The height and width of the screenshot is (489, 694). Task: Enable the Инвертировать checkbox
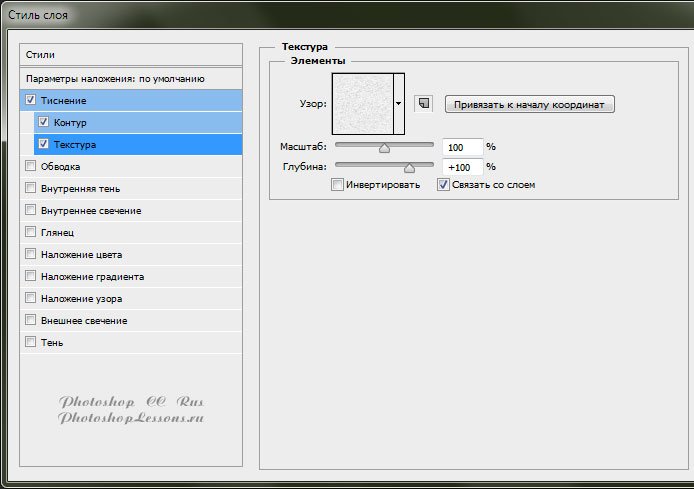[338, 185]
